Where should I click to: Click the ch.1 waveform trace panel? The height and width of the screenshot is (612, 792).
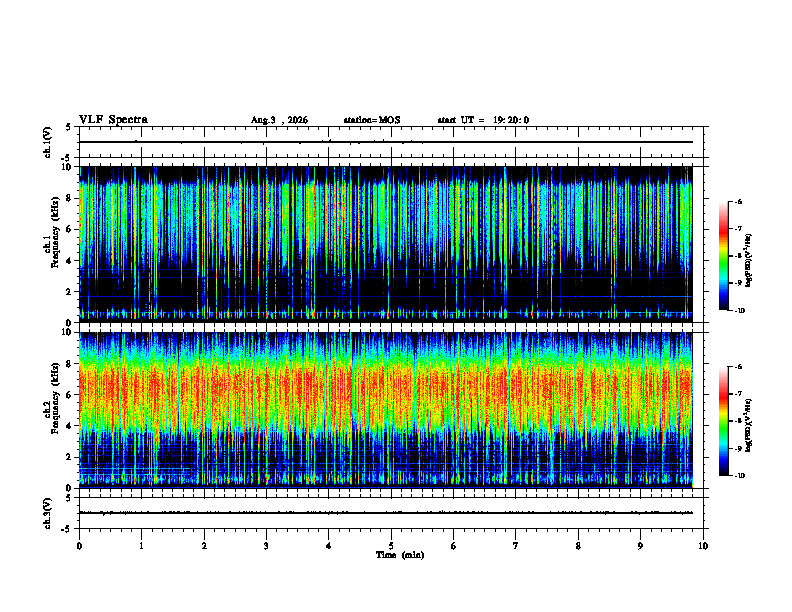pos(391,142)
